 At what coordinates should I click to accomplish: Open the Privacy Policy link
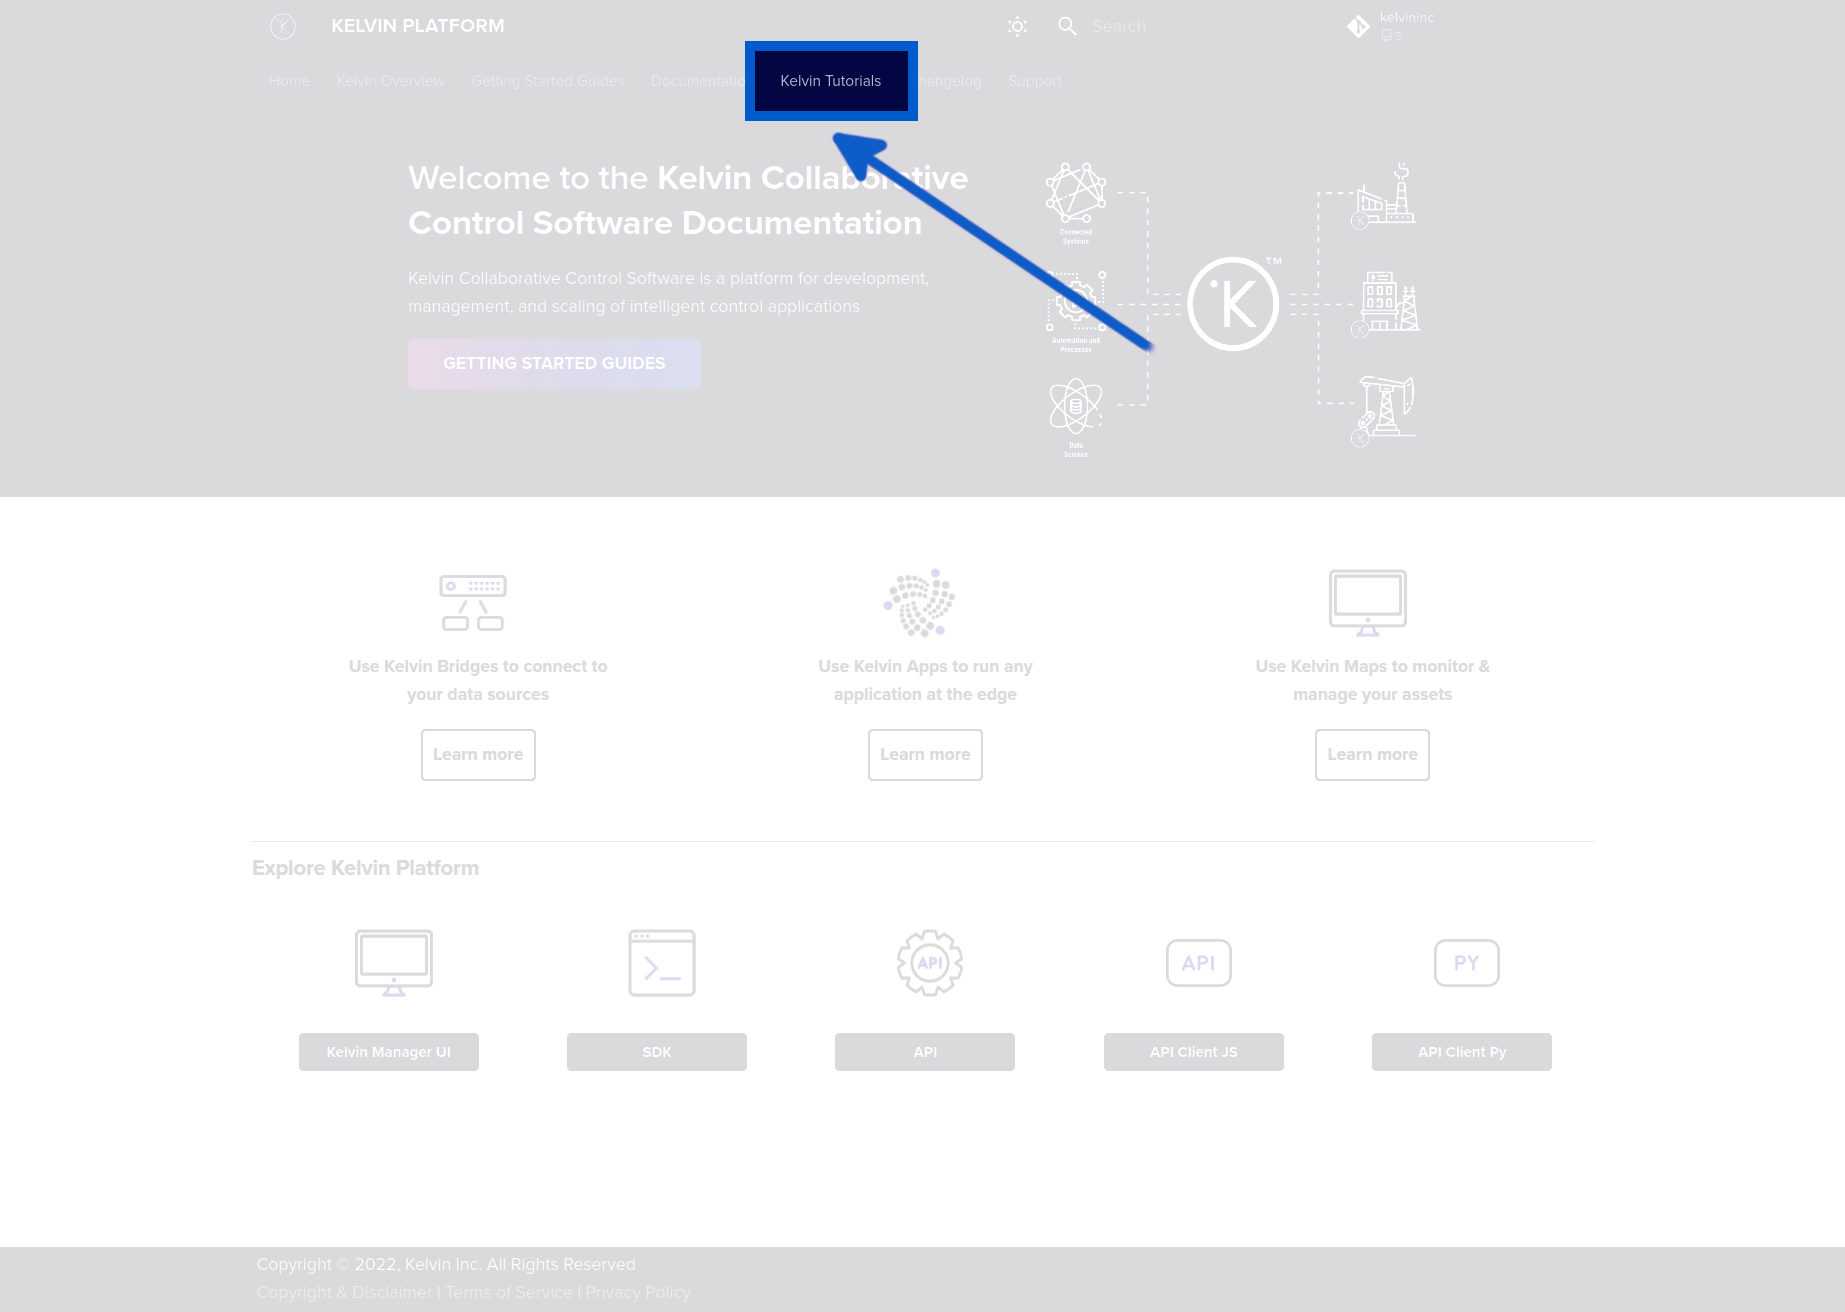(637, 1292)
